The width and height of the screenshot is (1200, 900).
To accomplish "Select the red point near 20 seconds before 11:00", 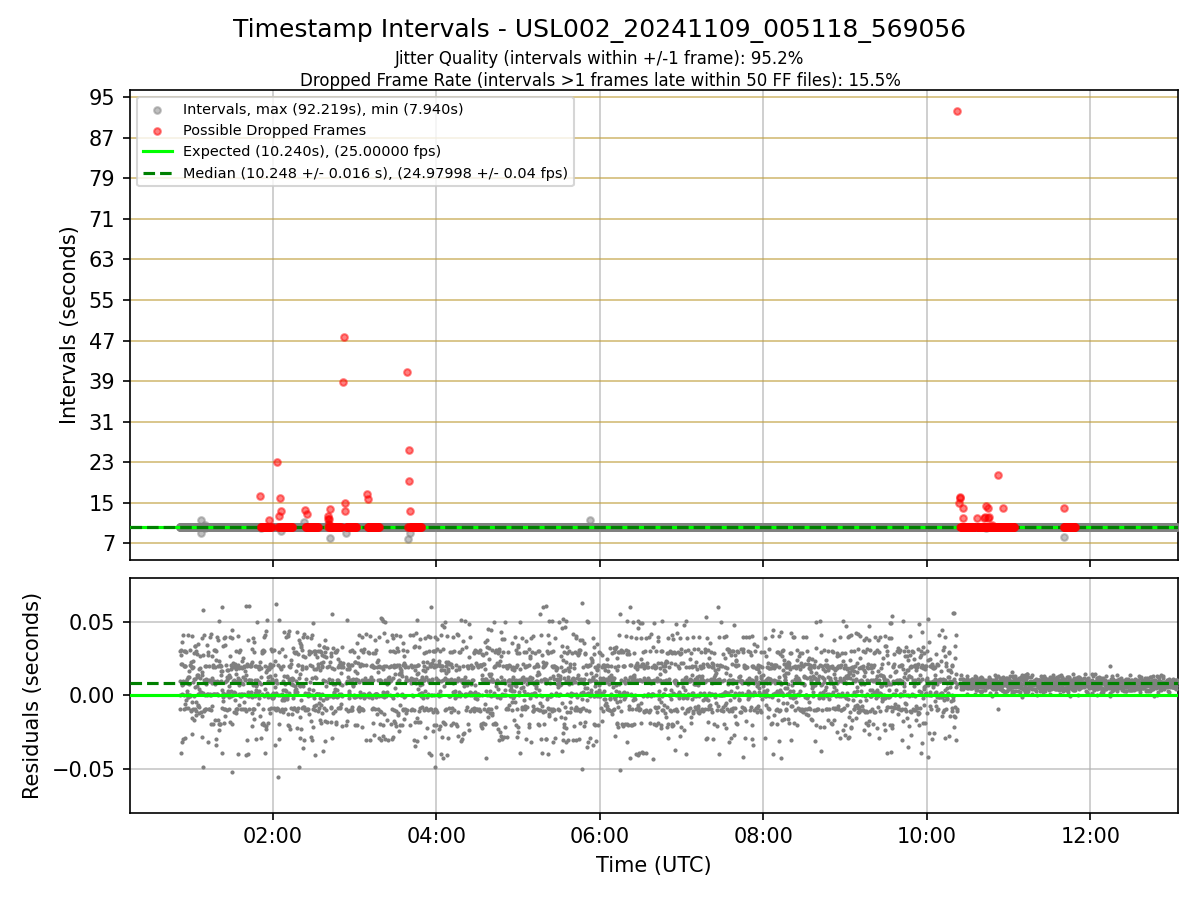I will coord(998,475).
